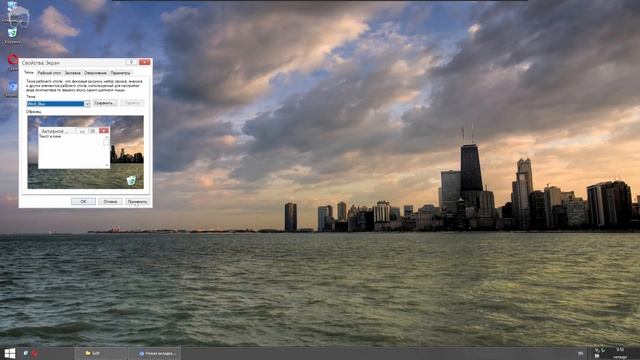Open the Recycle Bin desktop icon
640x360 pixels.
[13, 32]
